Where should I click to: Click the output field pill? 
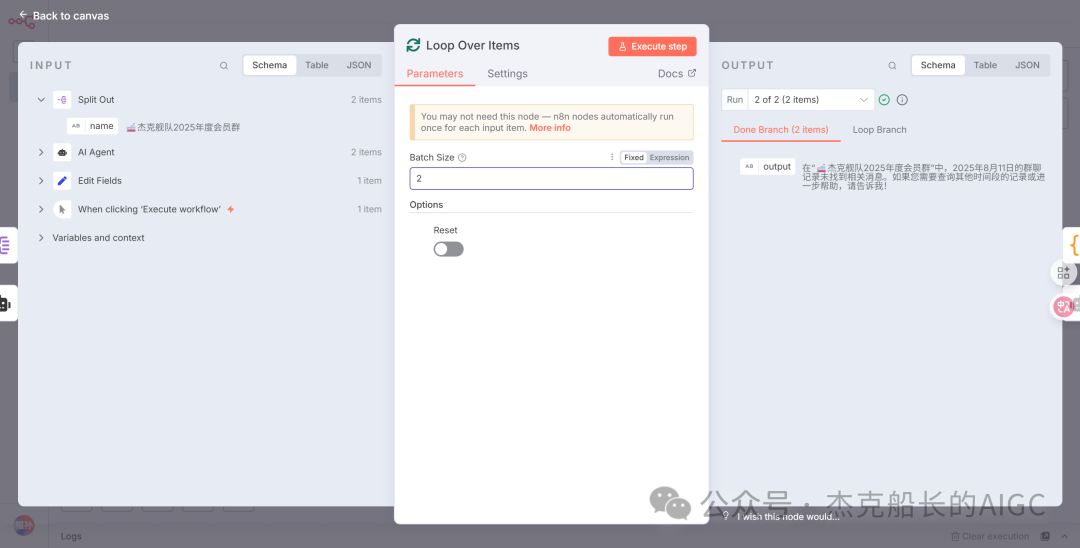point(767,167)
